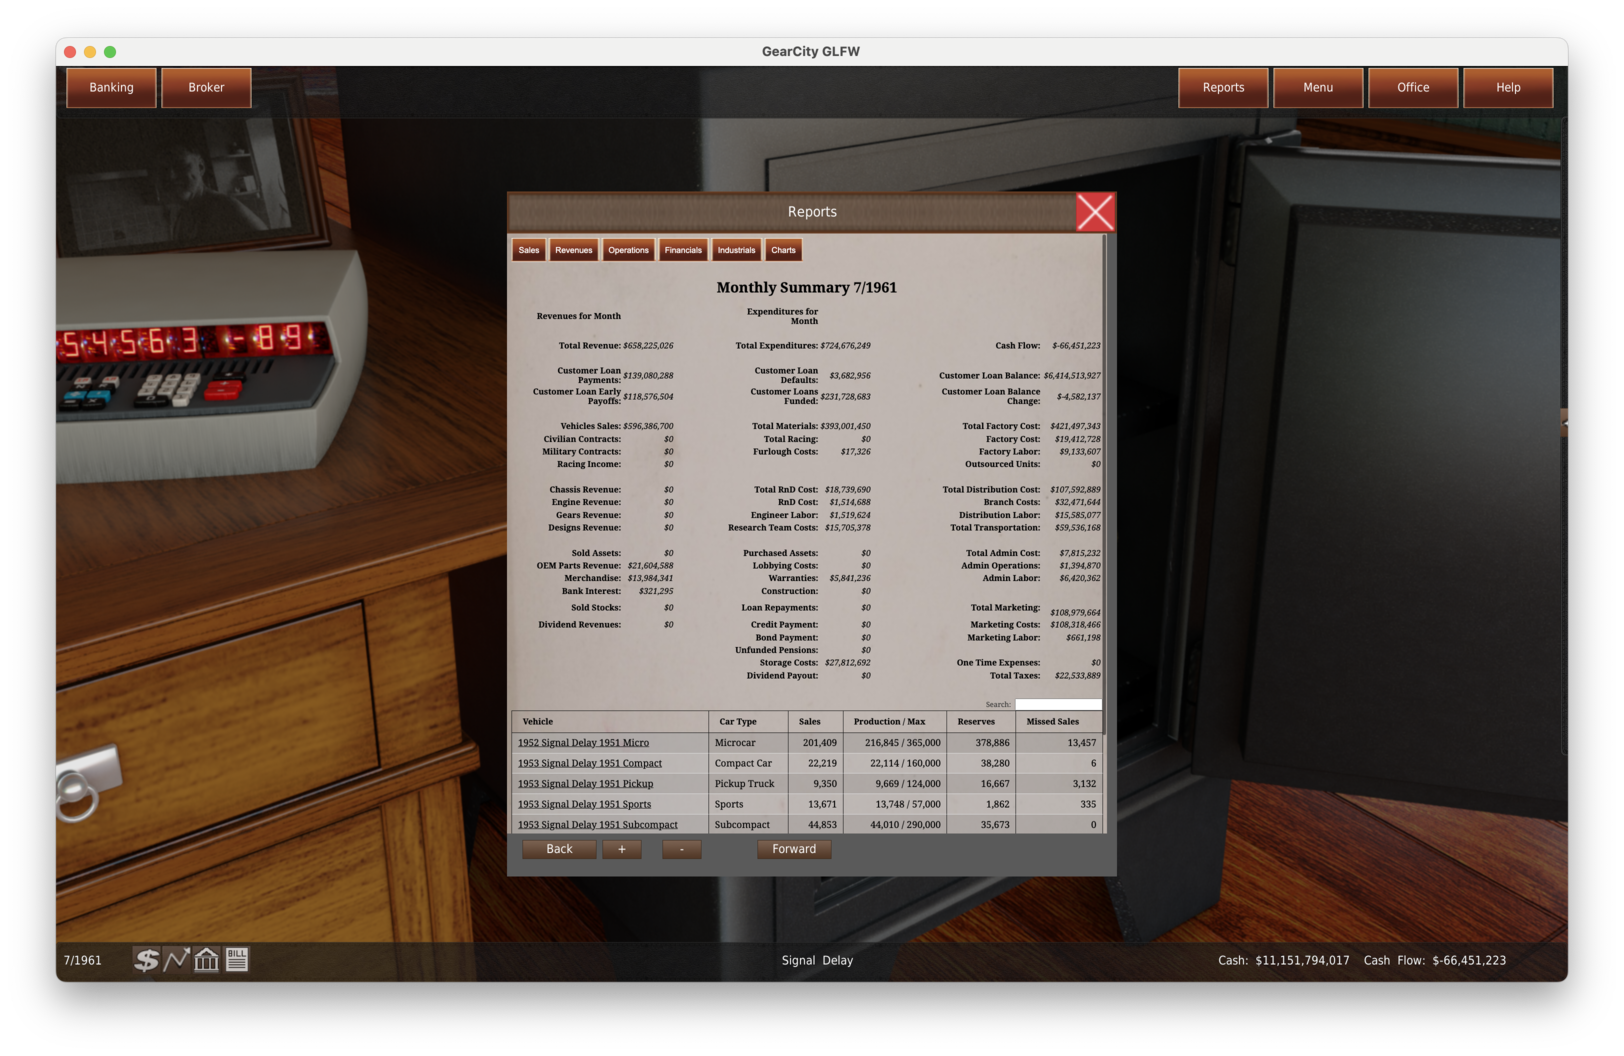Click Total Expenditures value $724,676,249
The height and width of the screenshot is (1056, 1624).
coord(845,346)
